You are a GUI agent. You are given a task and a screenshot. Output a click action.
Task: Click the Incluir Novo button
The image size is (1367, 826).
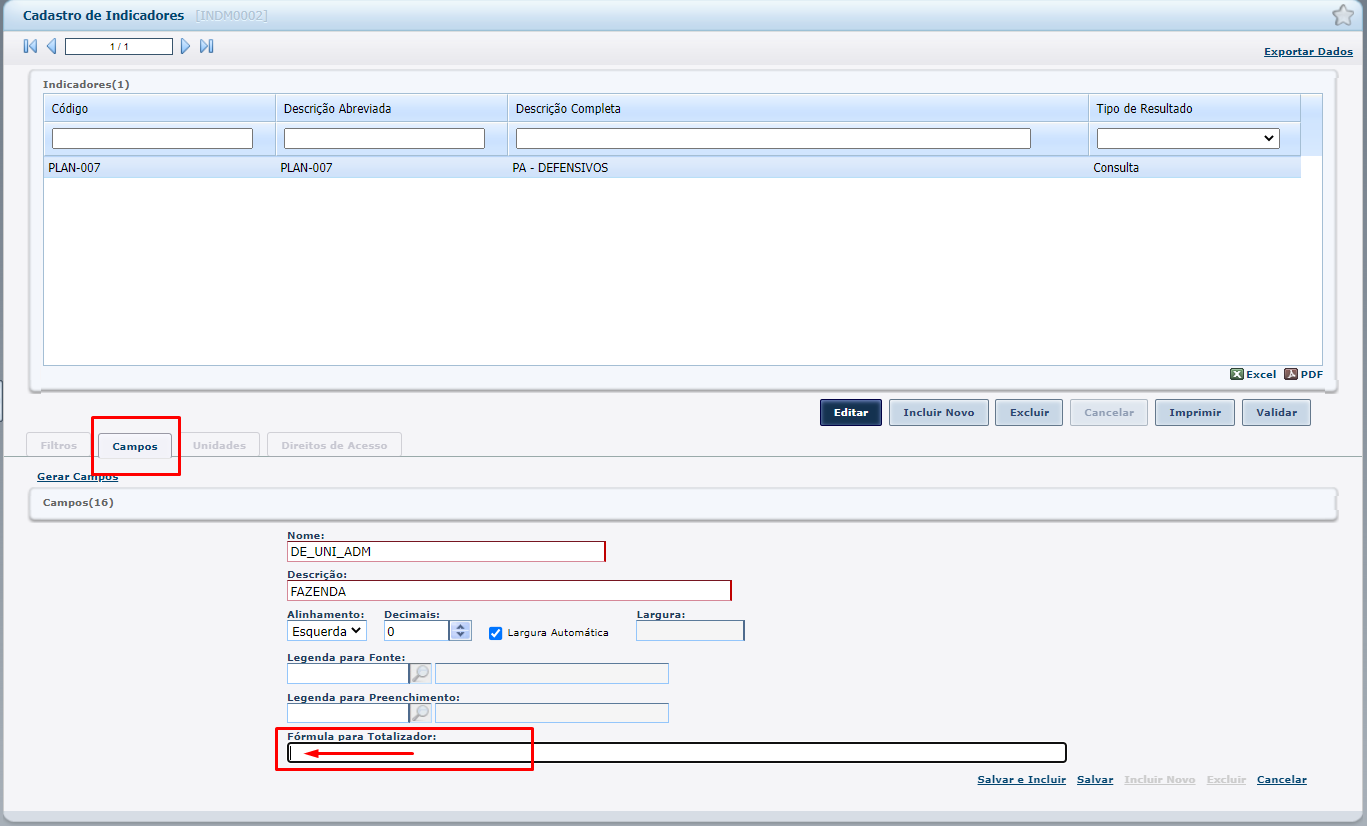938,412
